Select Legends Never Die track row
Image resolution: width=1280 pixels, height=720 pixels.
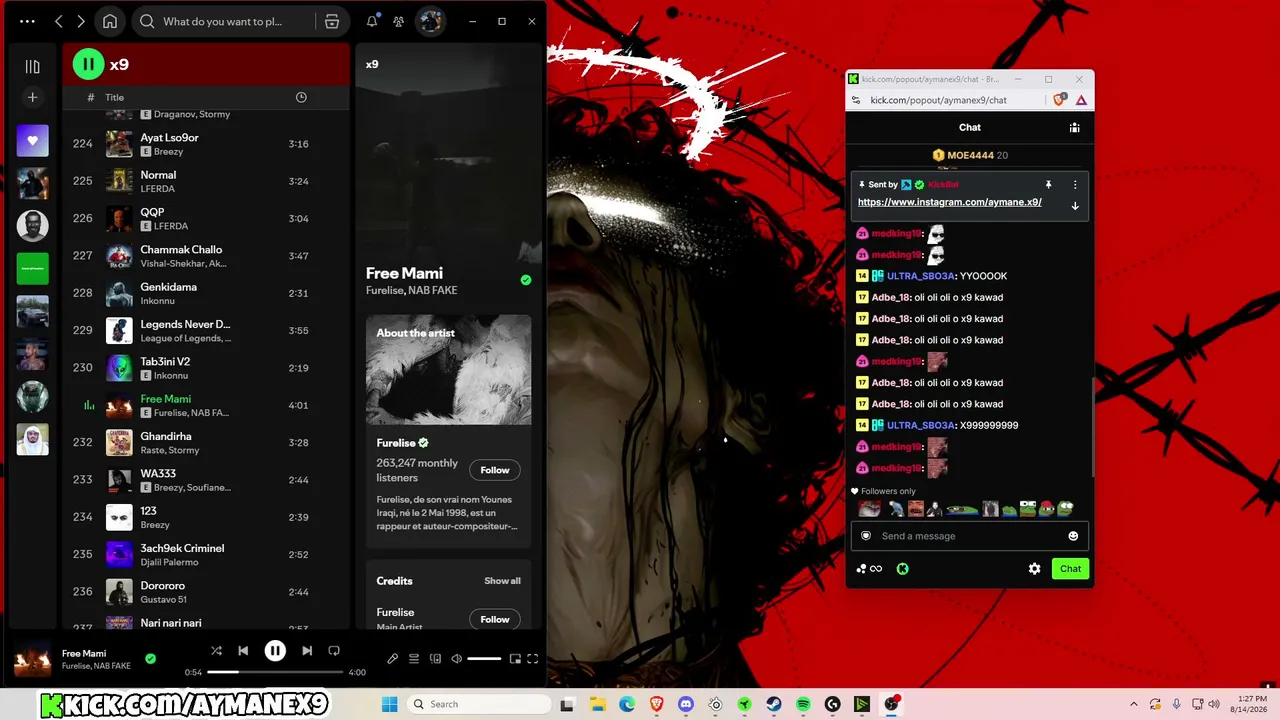coord(206,330)
